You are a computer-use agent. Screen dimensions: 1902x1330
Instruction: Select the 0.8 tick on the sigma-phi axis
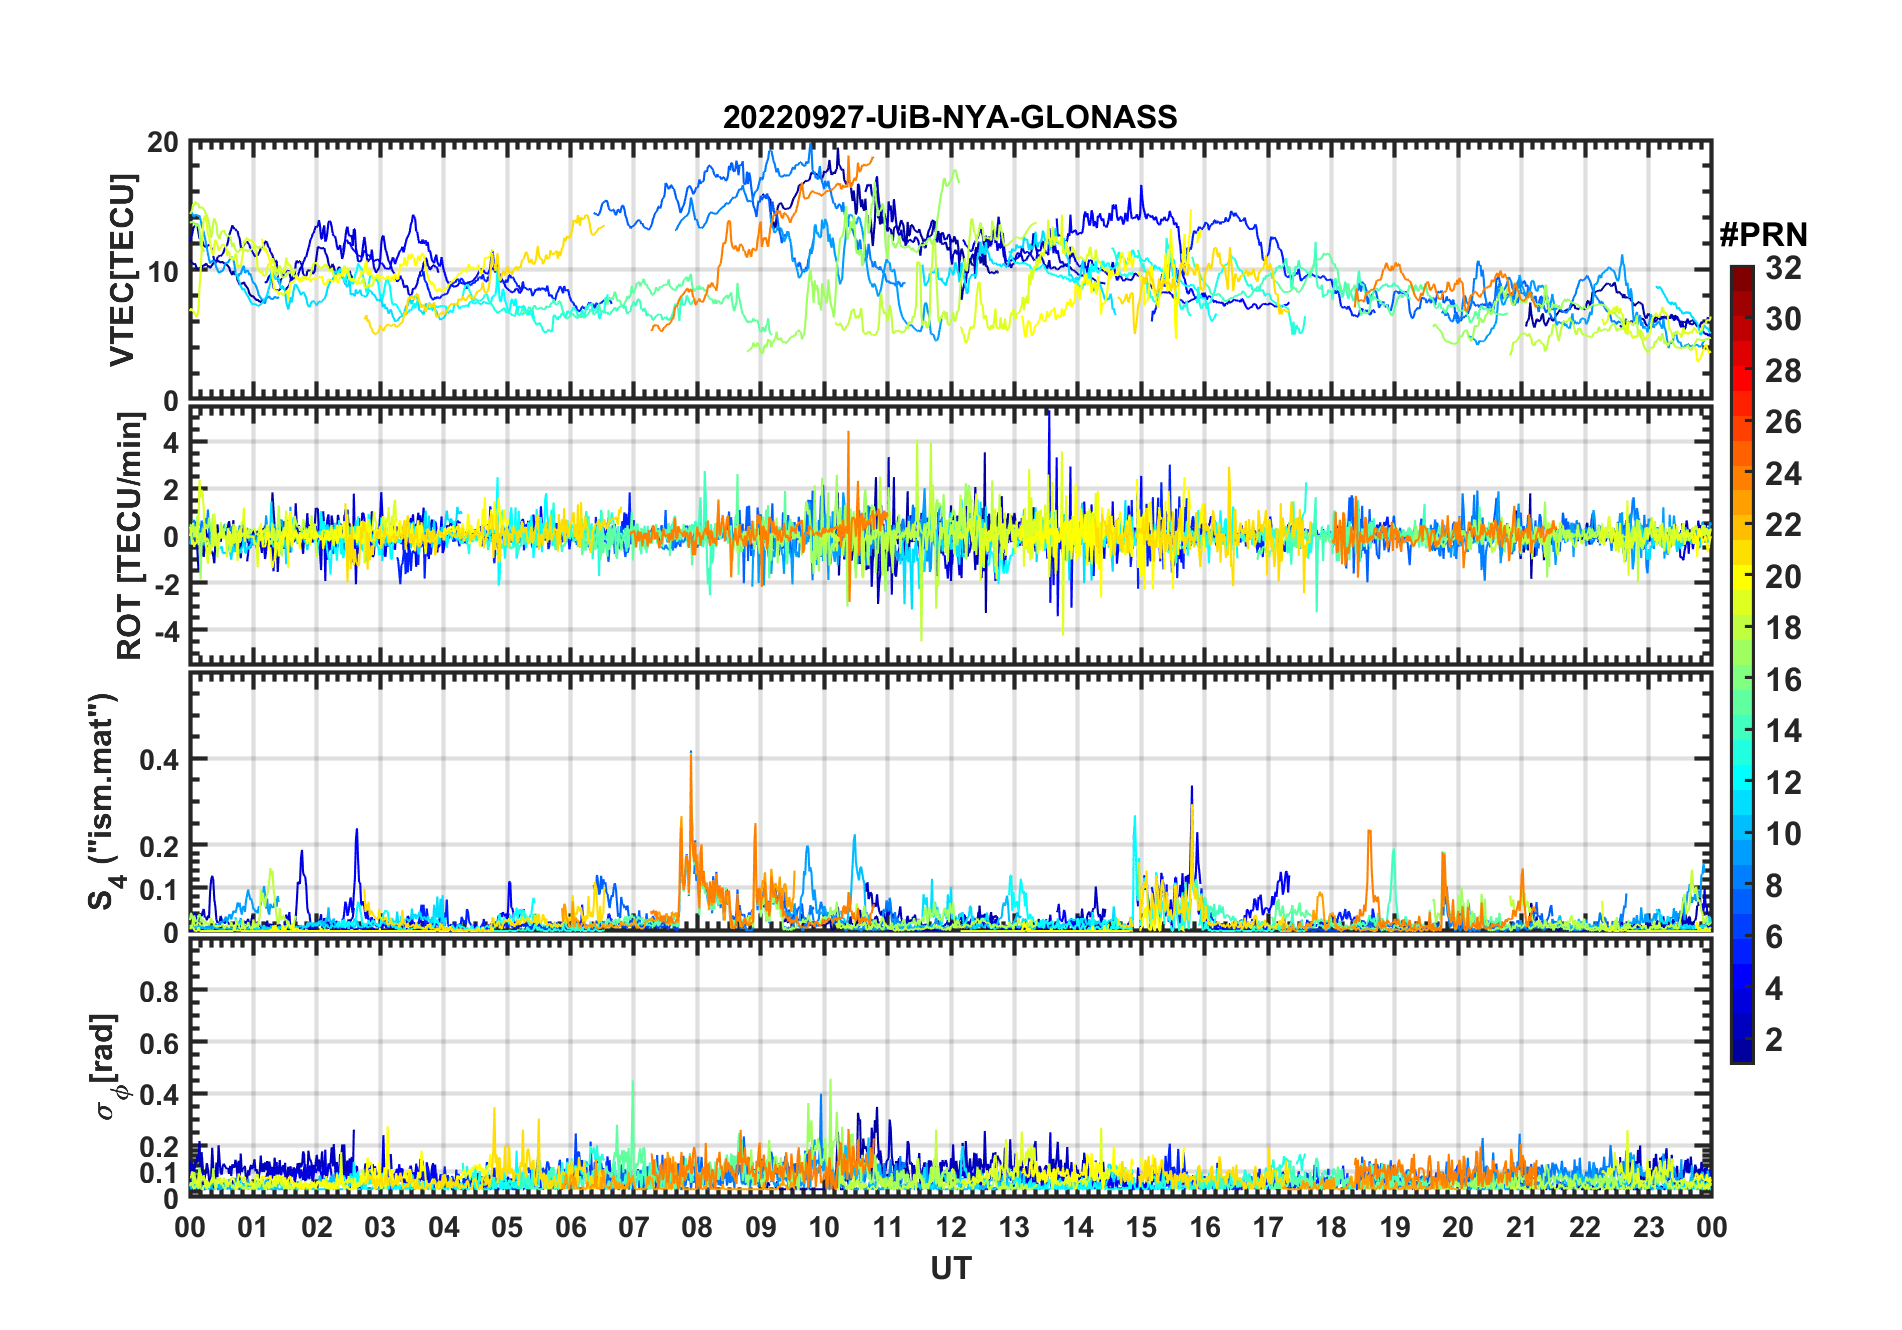[158, 991]
